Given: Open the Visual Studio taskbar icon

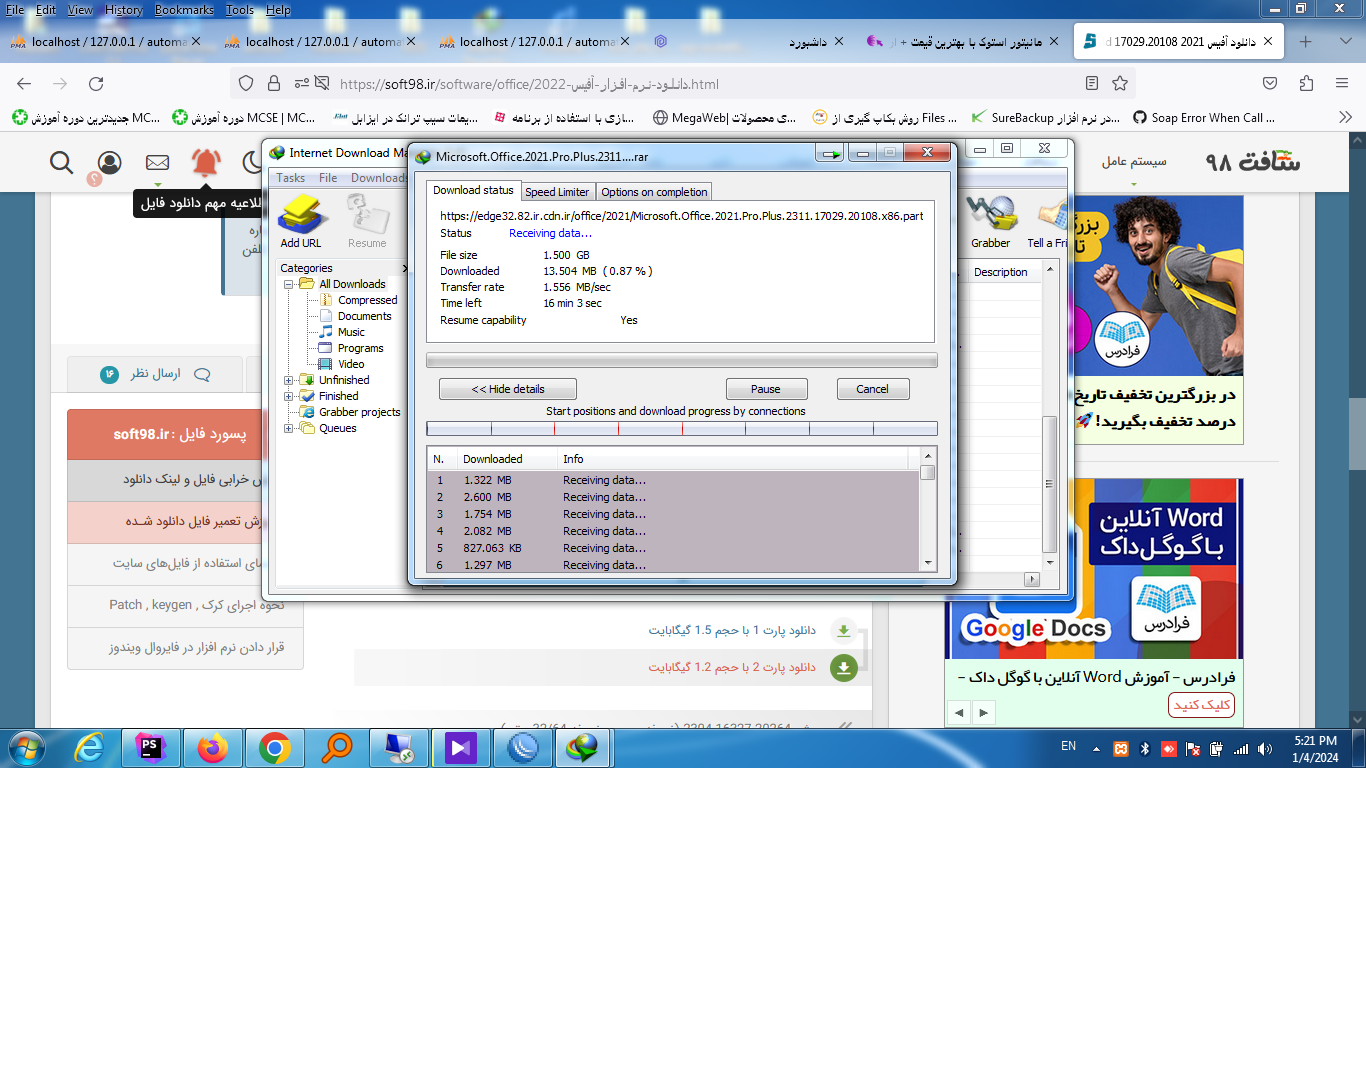Looking at the screenshot, I should 460,748.
